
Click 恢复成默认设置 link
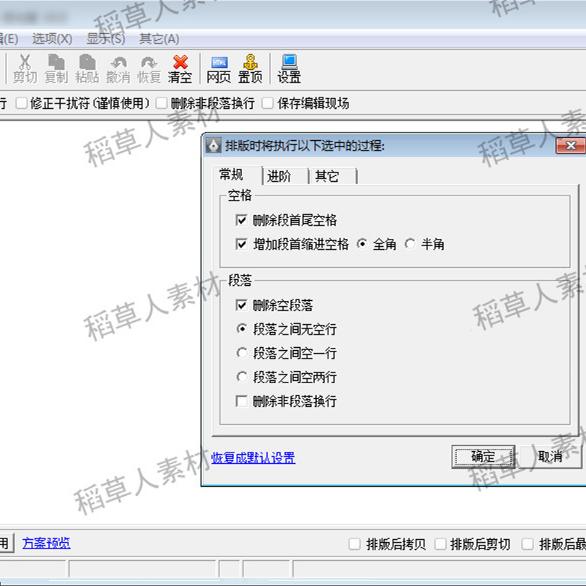[x=253, y=457]
